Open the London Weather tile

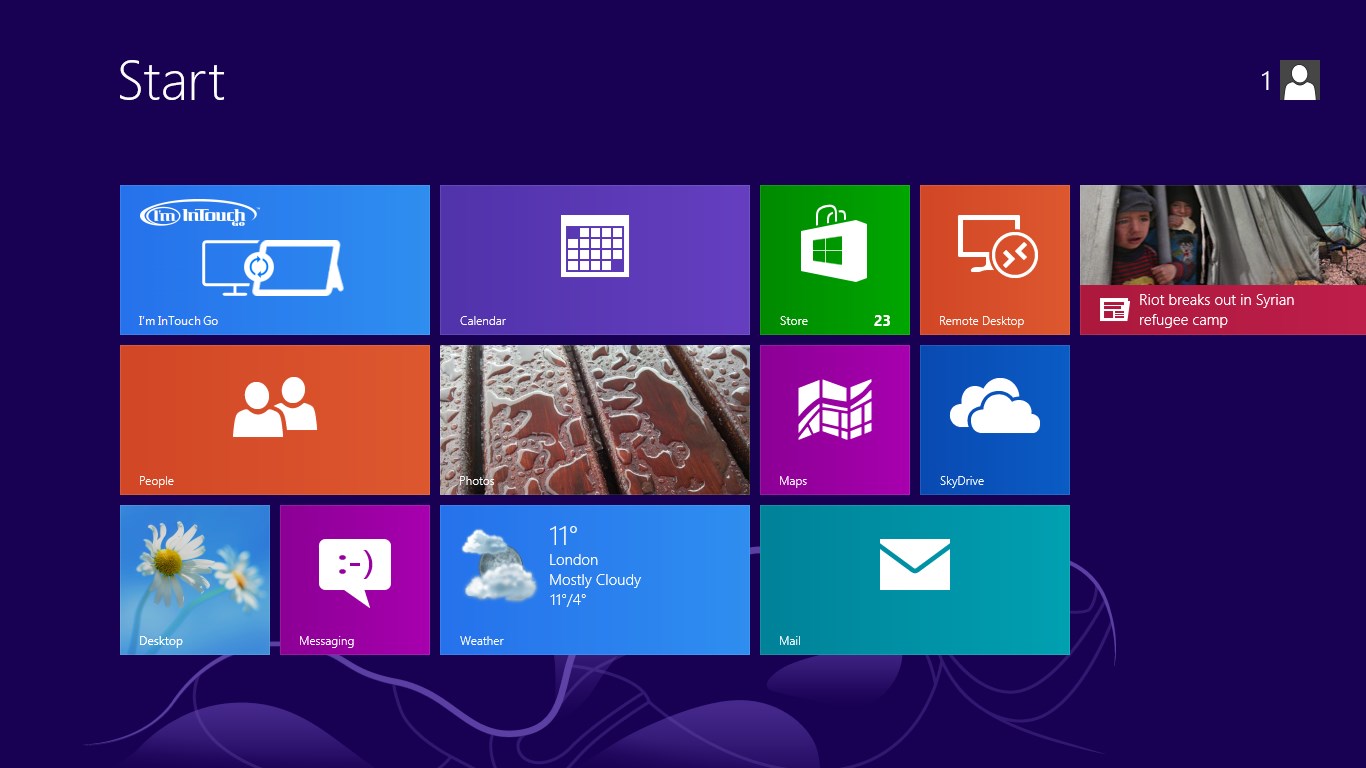tap(595, 580)
